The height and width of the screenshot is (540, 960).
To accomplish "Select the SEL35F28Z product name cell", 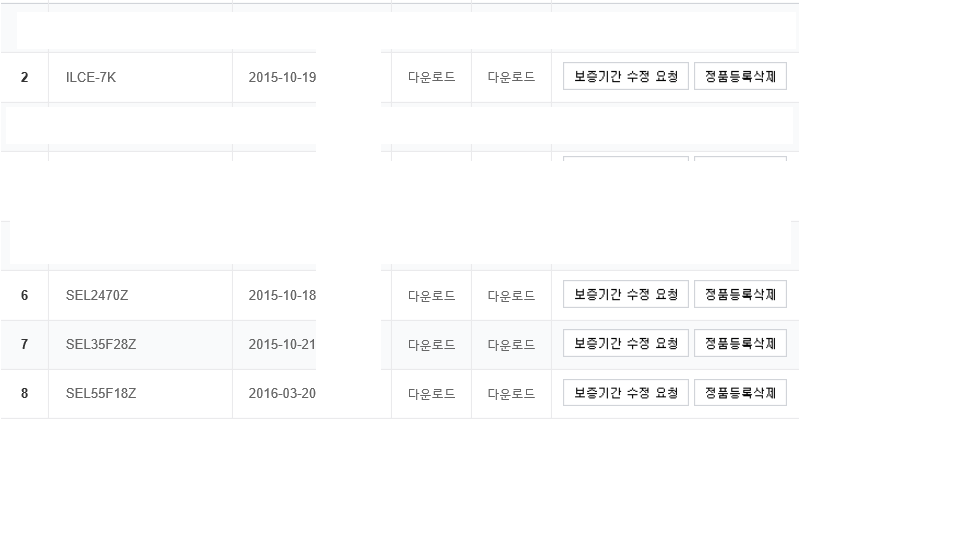I will [101, 345].
